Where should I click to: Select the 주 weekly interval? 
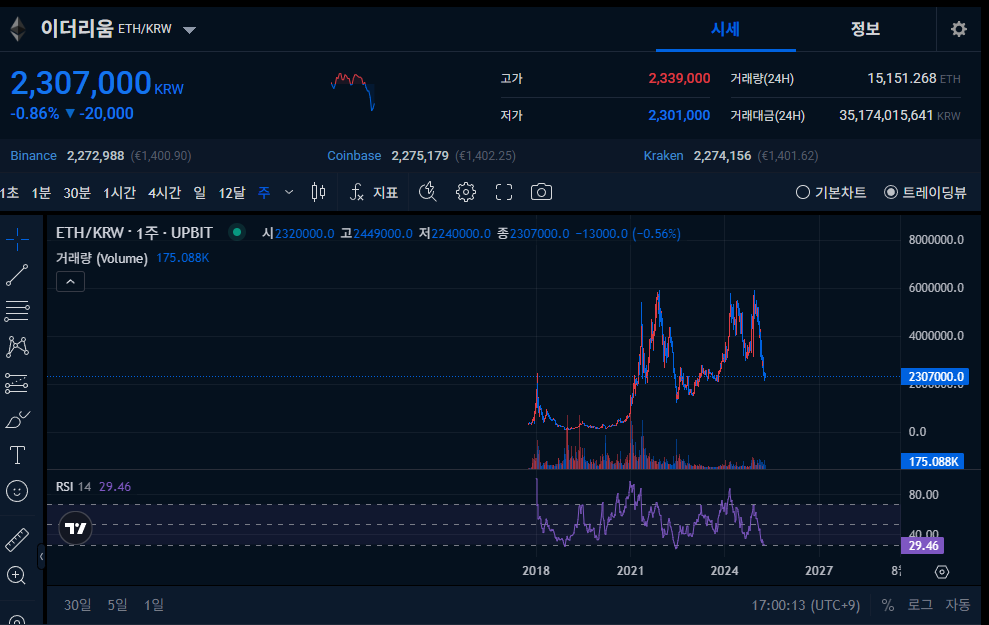pyautogui.click(x=264, y=192)
